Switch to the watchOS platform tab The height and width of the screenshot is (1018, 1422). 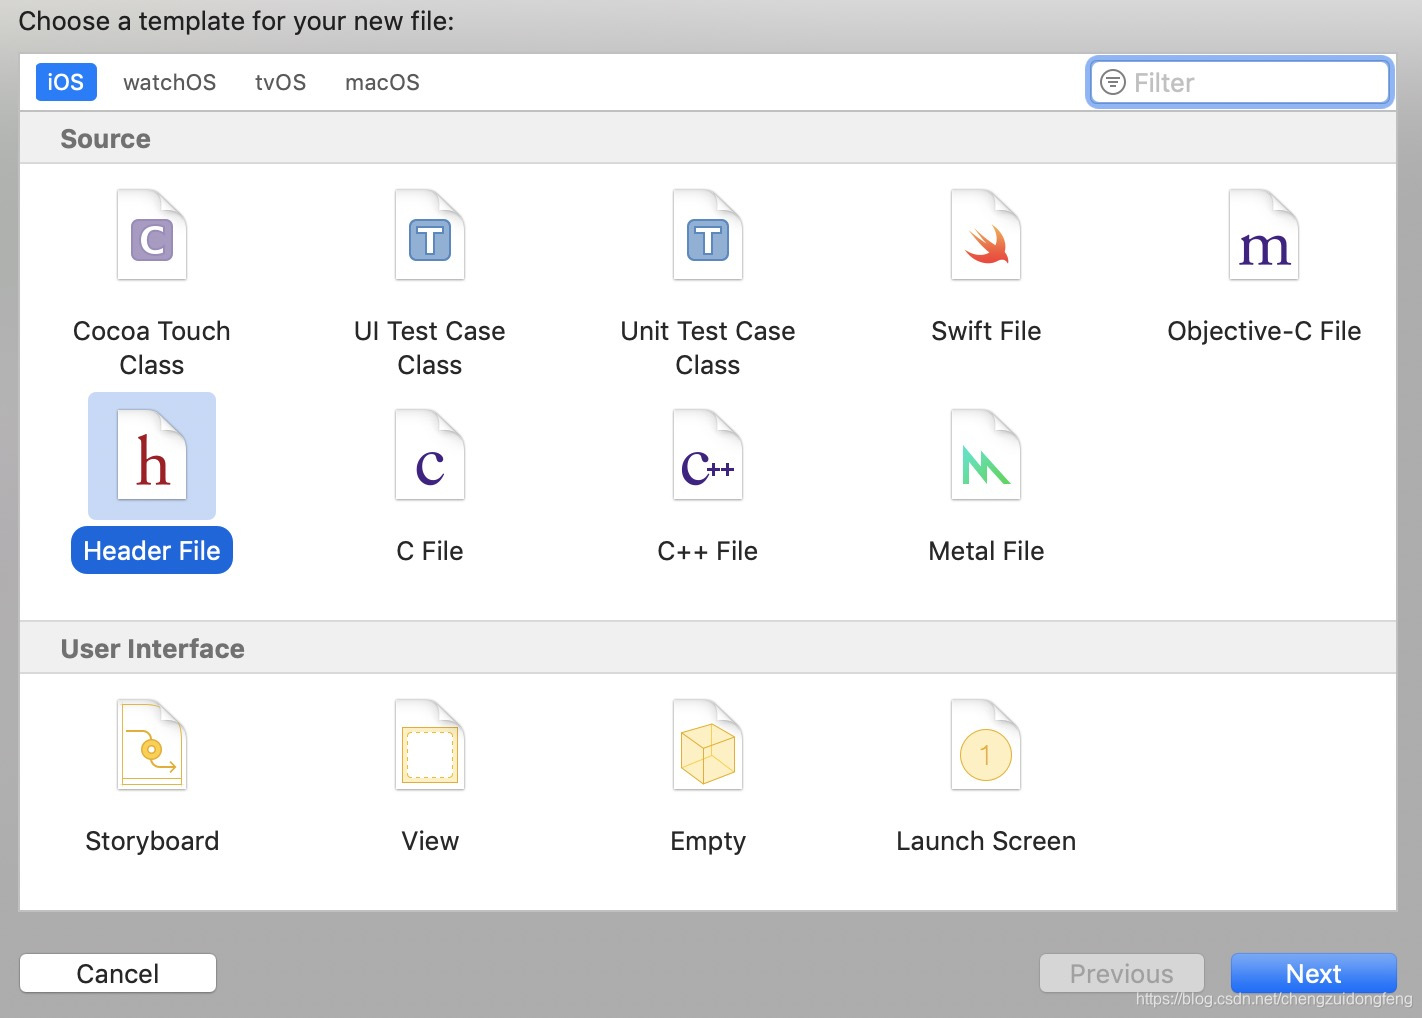[170, 82]
